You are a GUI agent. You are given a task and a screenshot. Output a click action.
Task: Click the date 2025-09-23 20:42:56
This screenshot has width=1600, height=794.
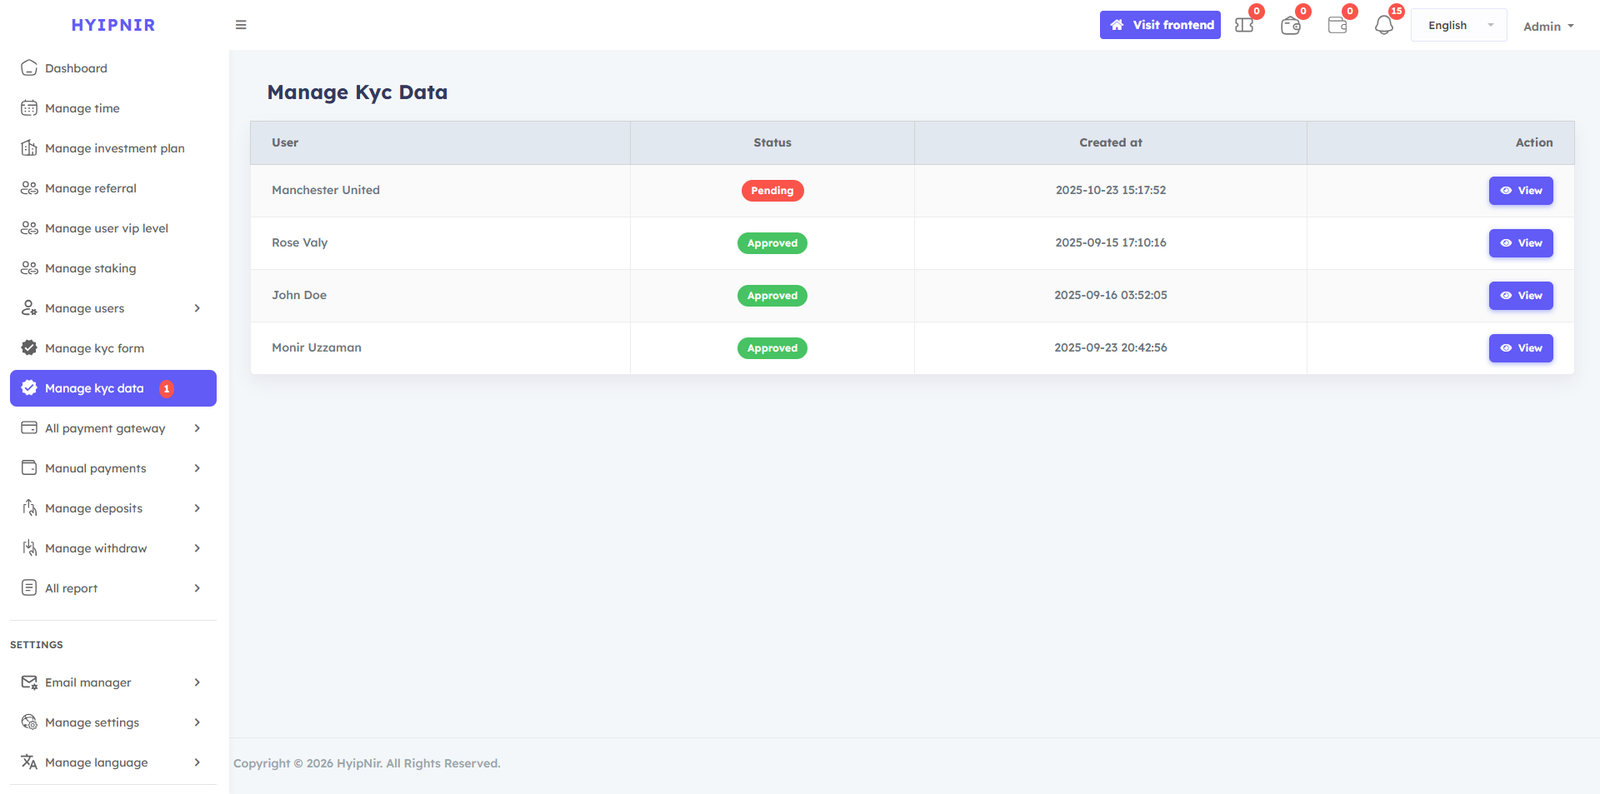click(1110, 348)
